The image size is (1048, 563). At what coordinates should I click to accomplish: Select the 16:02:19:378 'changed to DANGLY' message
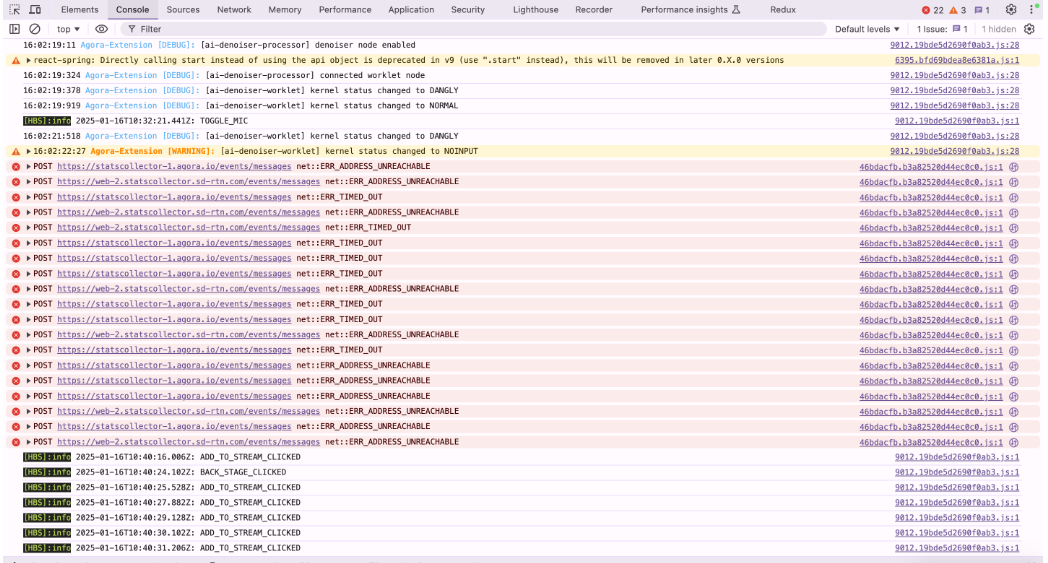point(332,90)
